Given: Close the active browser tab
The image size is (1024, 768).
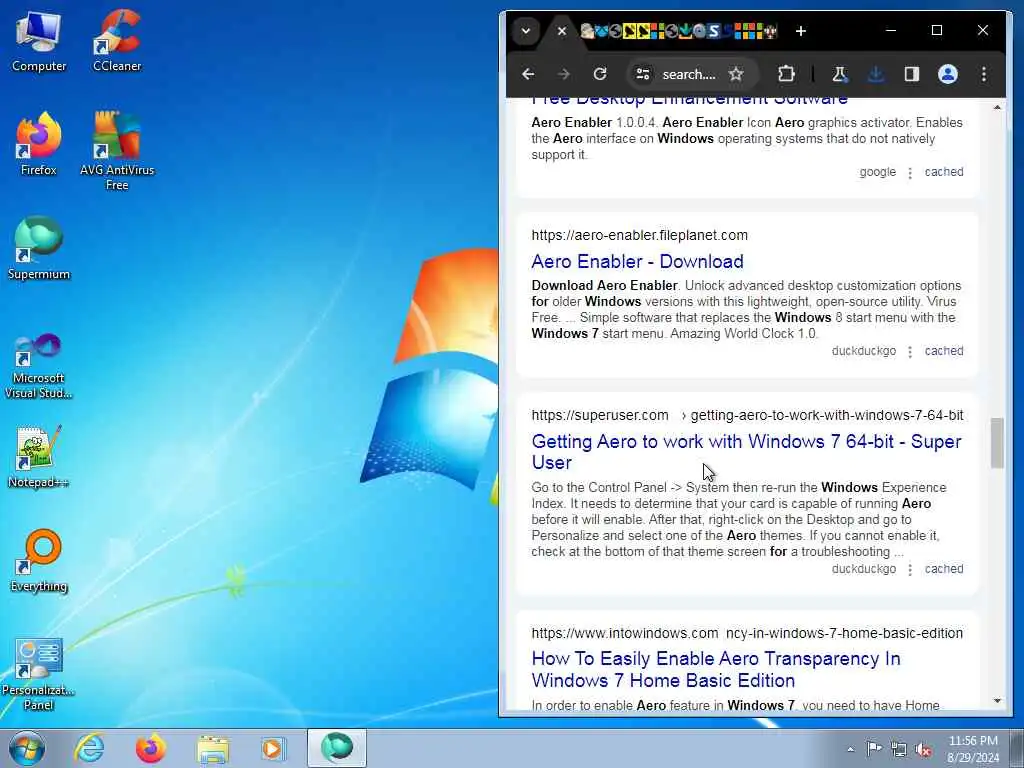Looking at the screenshot, I should tap(561, 31).
